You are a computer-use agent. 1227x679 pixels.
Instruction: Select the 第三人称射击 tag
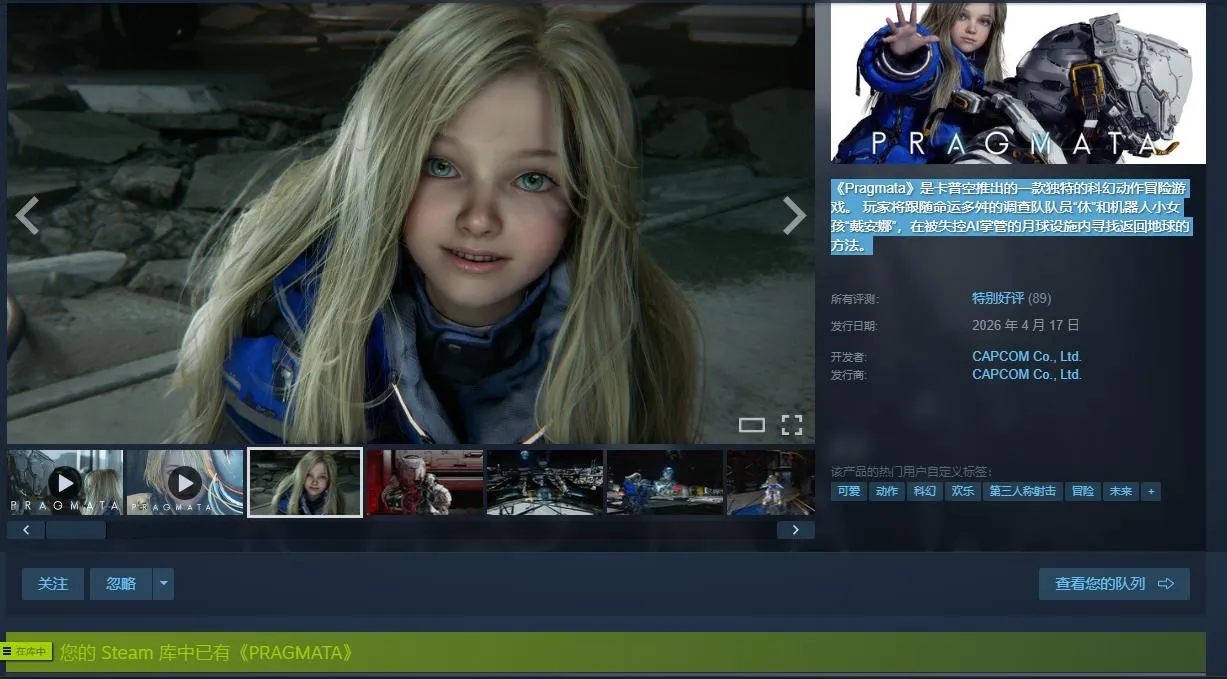click(x=1022, y=491)
